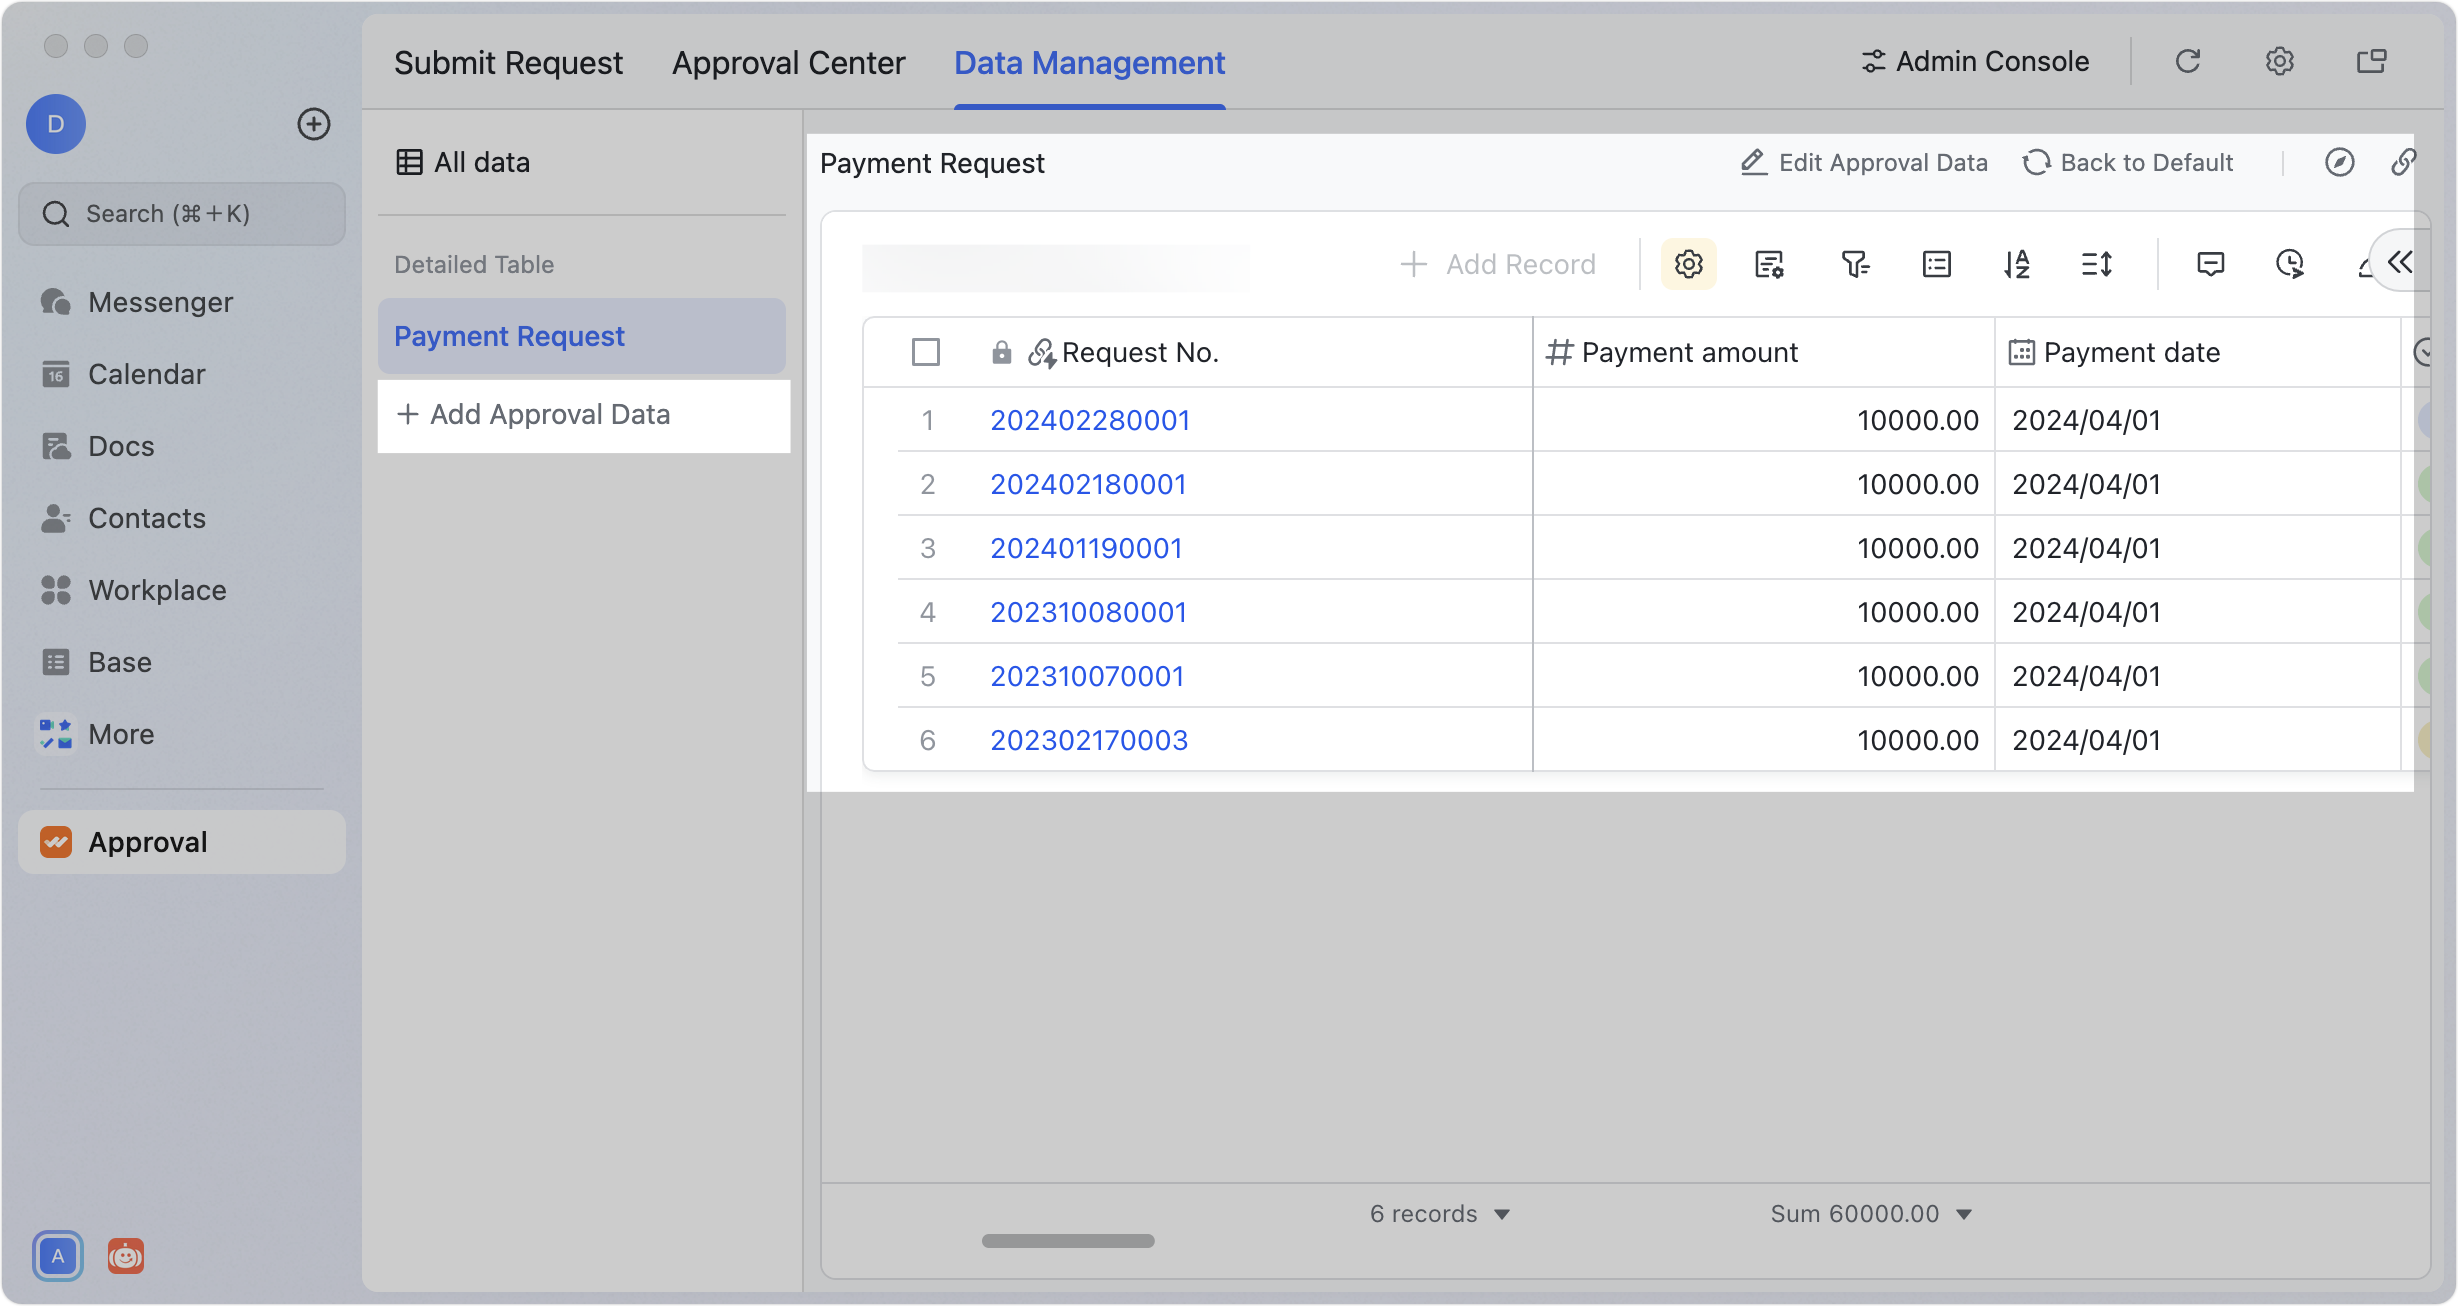2458x1306 pixels.
Task: Switch to the Submit Request tab
Action: 508,62
